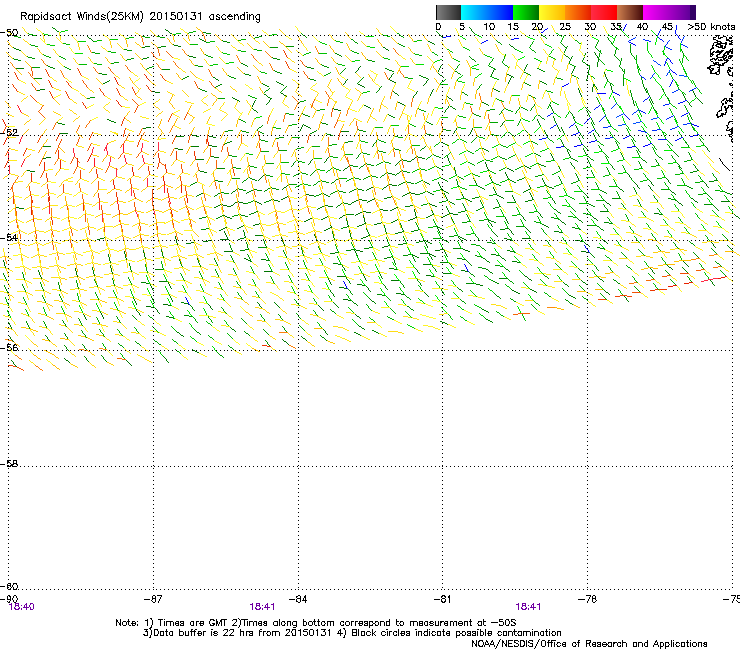This screenshot has width=740, height=650.
Task: Click the longitude label '-81'
Action: click(442, 599)
